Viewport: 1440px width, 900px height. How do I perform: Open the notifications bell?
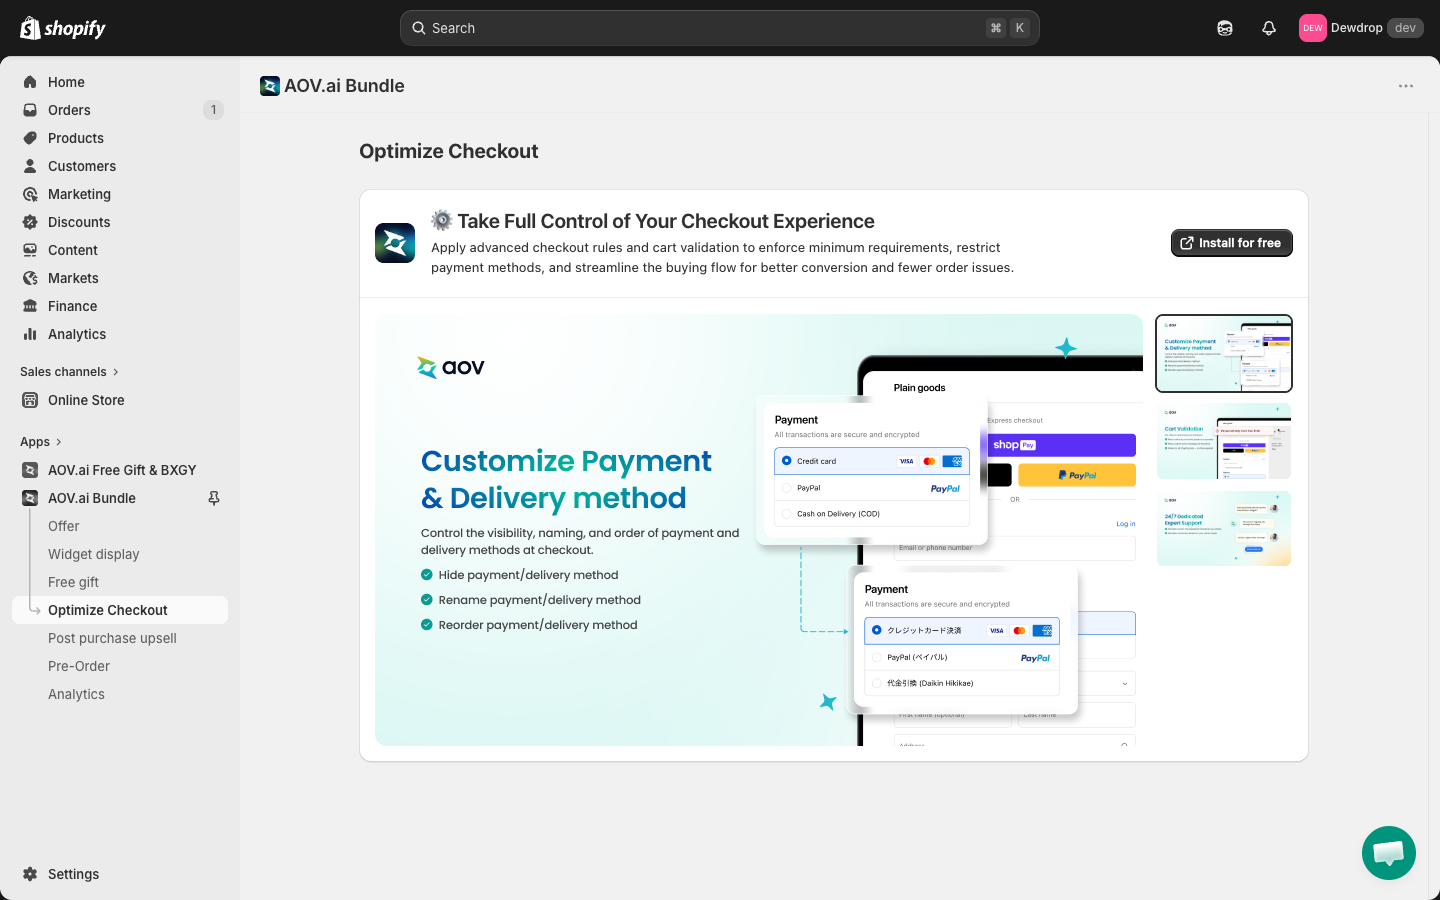1269,28
